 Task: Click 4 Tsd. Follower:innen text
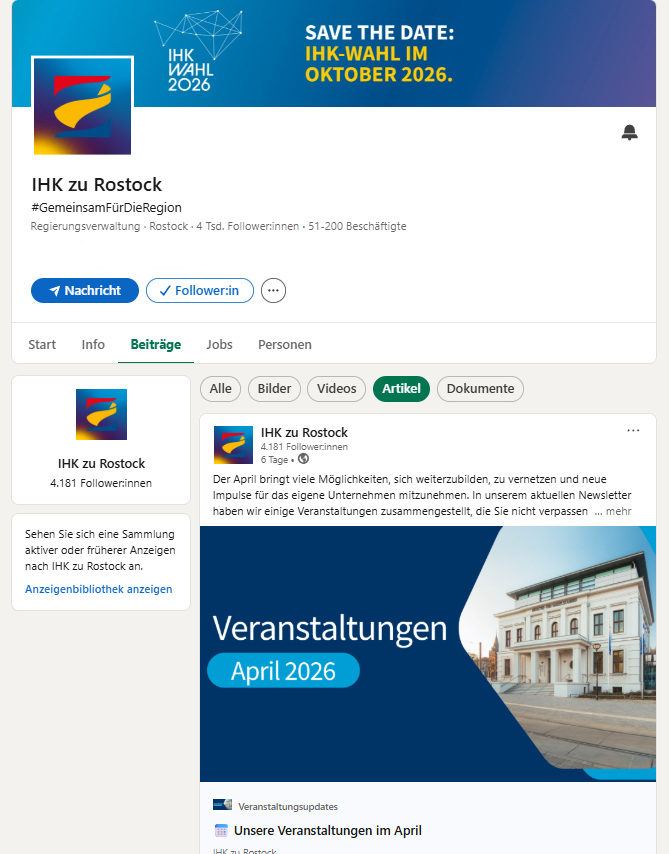coord(248,226)
